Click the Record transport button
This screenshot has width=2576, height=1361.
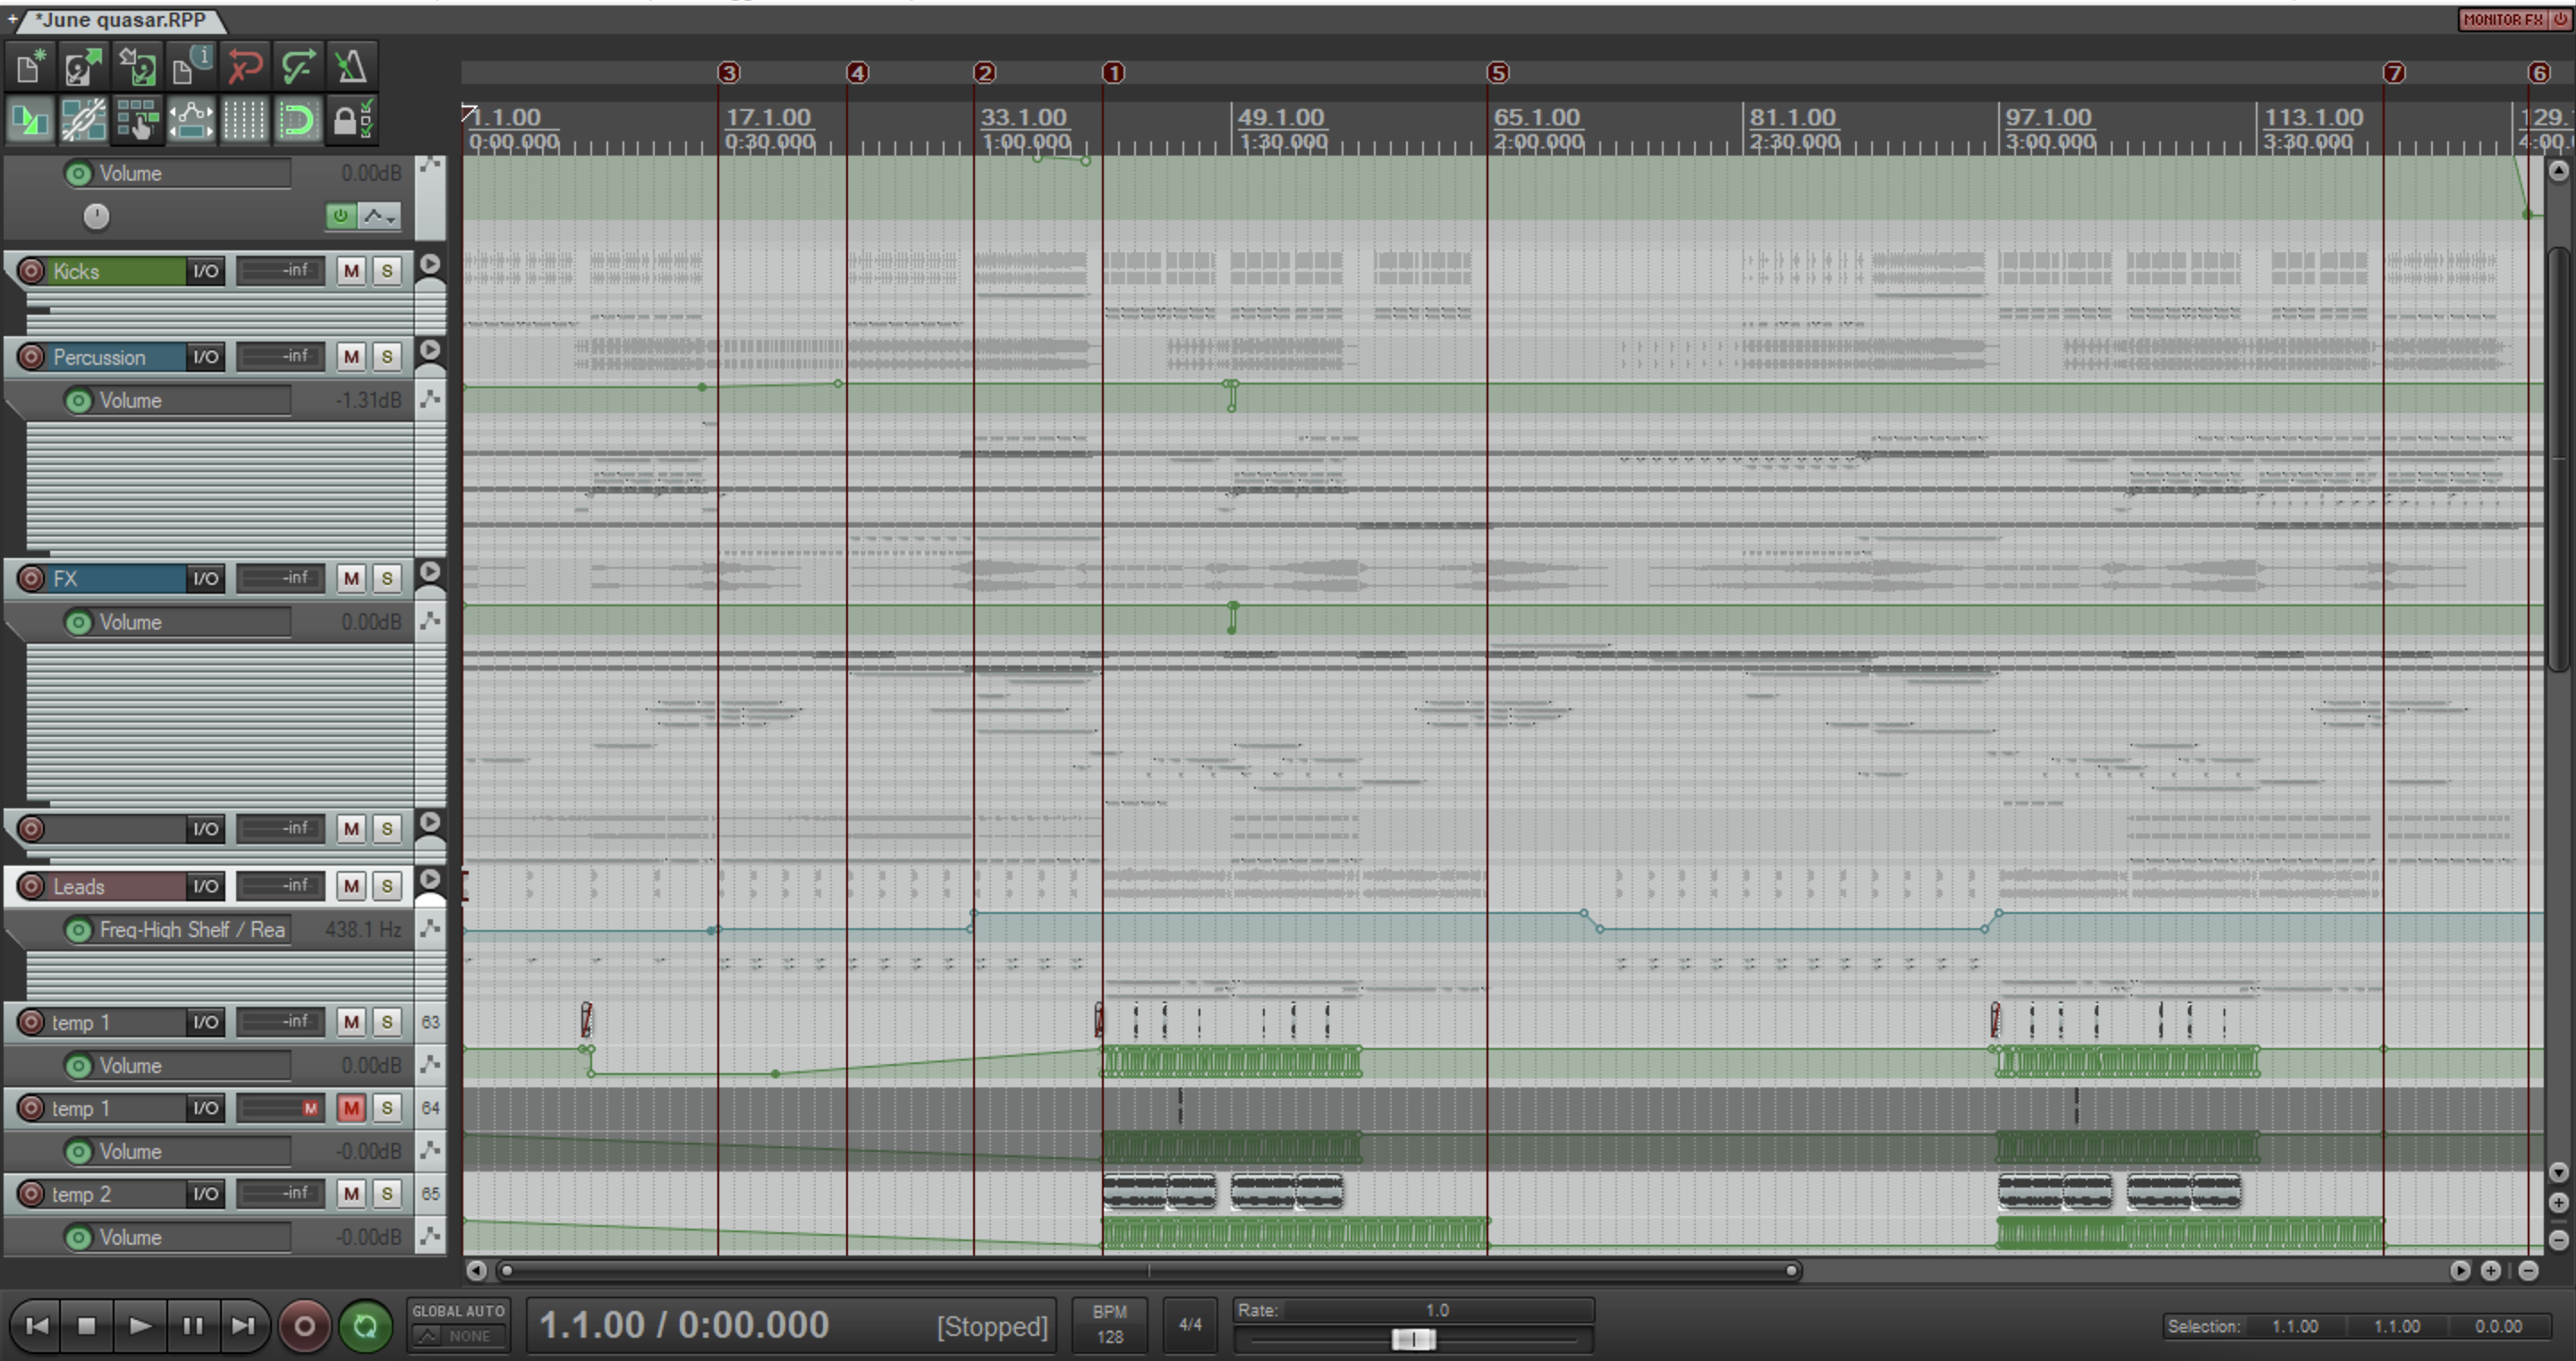tap(304, 1326)
